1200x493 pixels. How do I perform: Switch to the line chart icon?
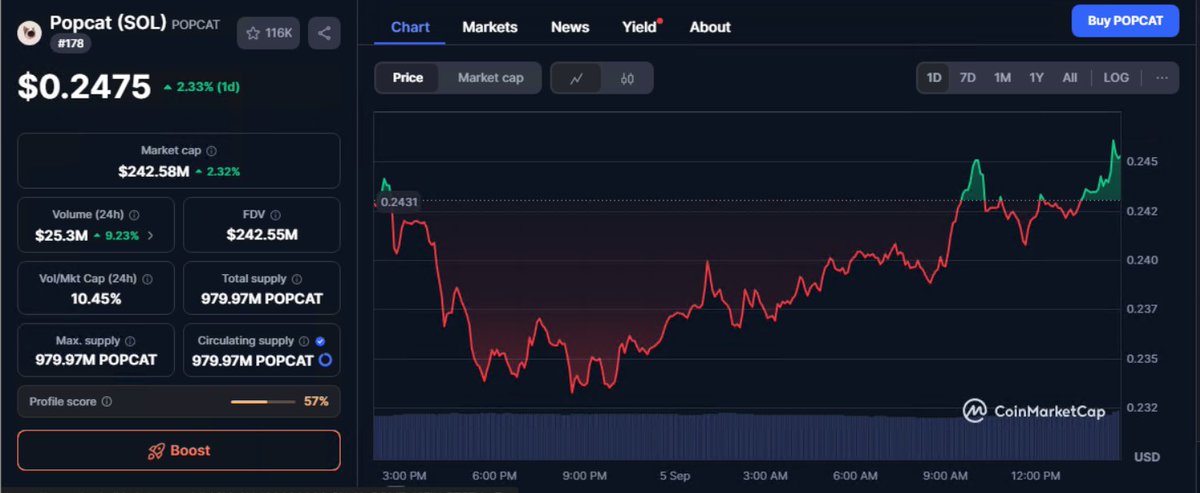(576, 78)
